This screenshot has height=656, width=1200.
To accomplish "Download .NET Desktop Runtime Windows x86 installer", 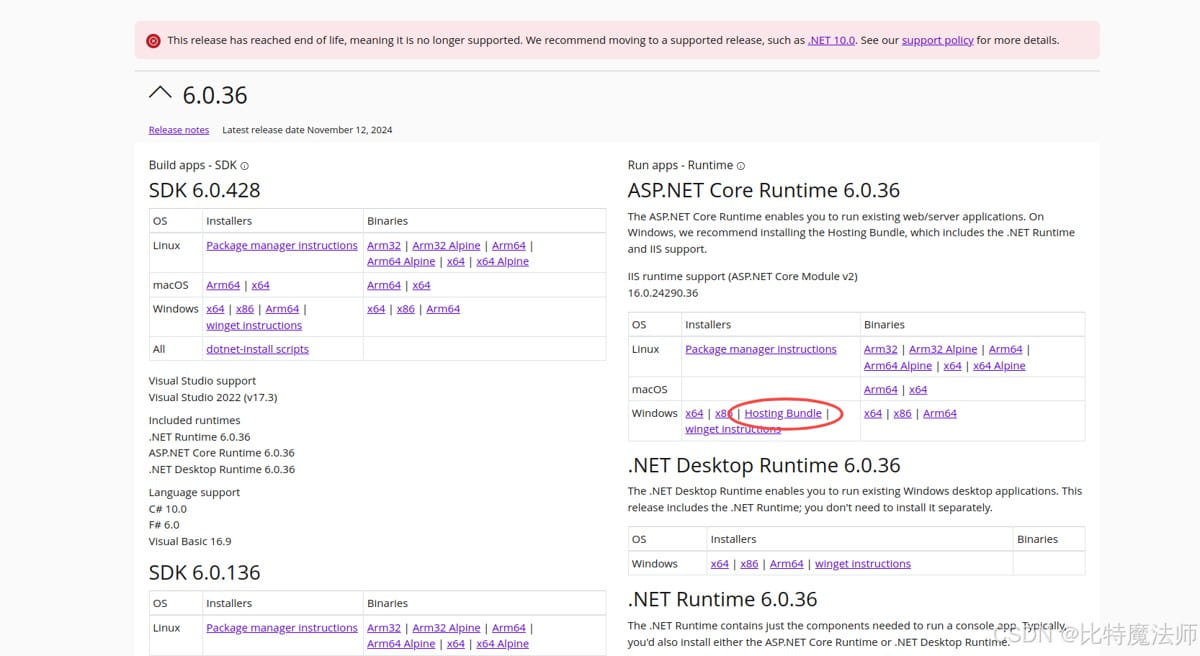I will point(749,564).
